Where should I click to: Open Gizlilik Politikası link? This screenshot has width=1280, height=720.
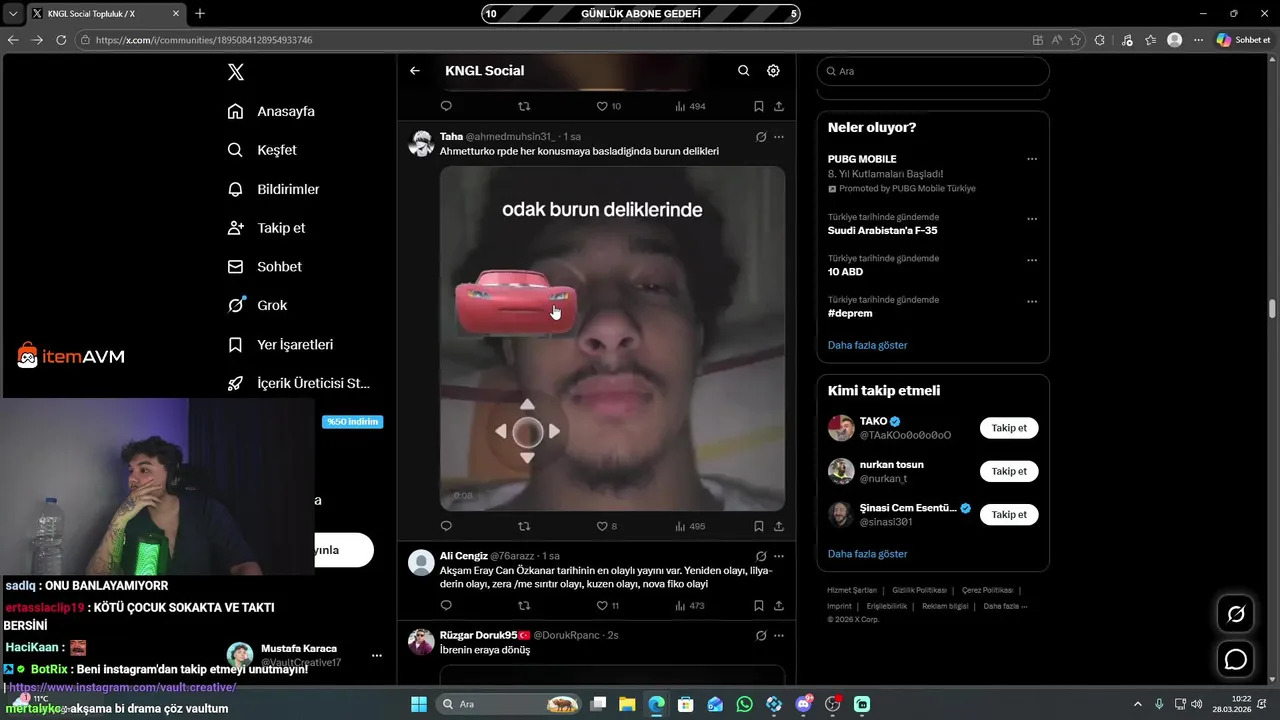919,590
